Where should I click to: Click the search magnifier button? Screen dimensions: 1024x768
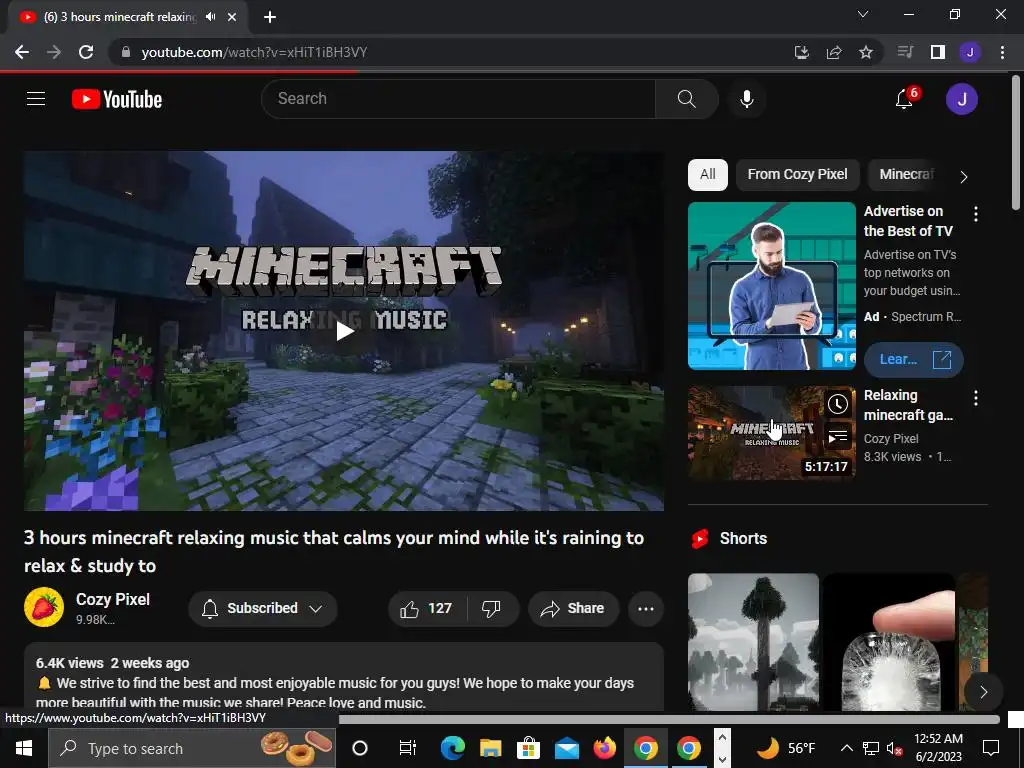[686, 99]
